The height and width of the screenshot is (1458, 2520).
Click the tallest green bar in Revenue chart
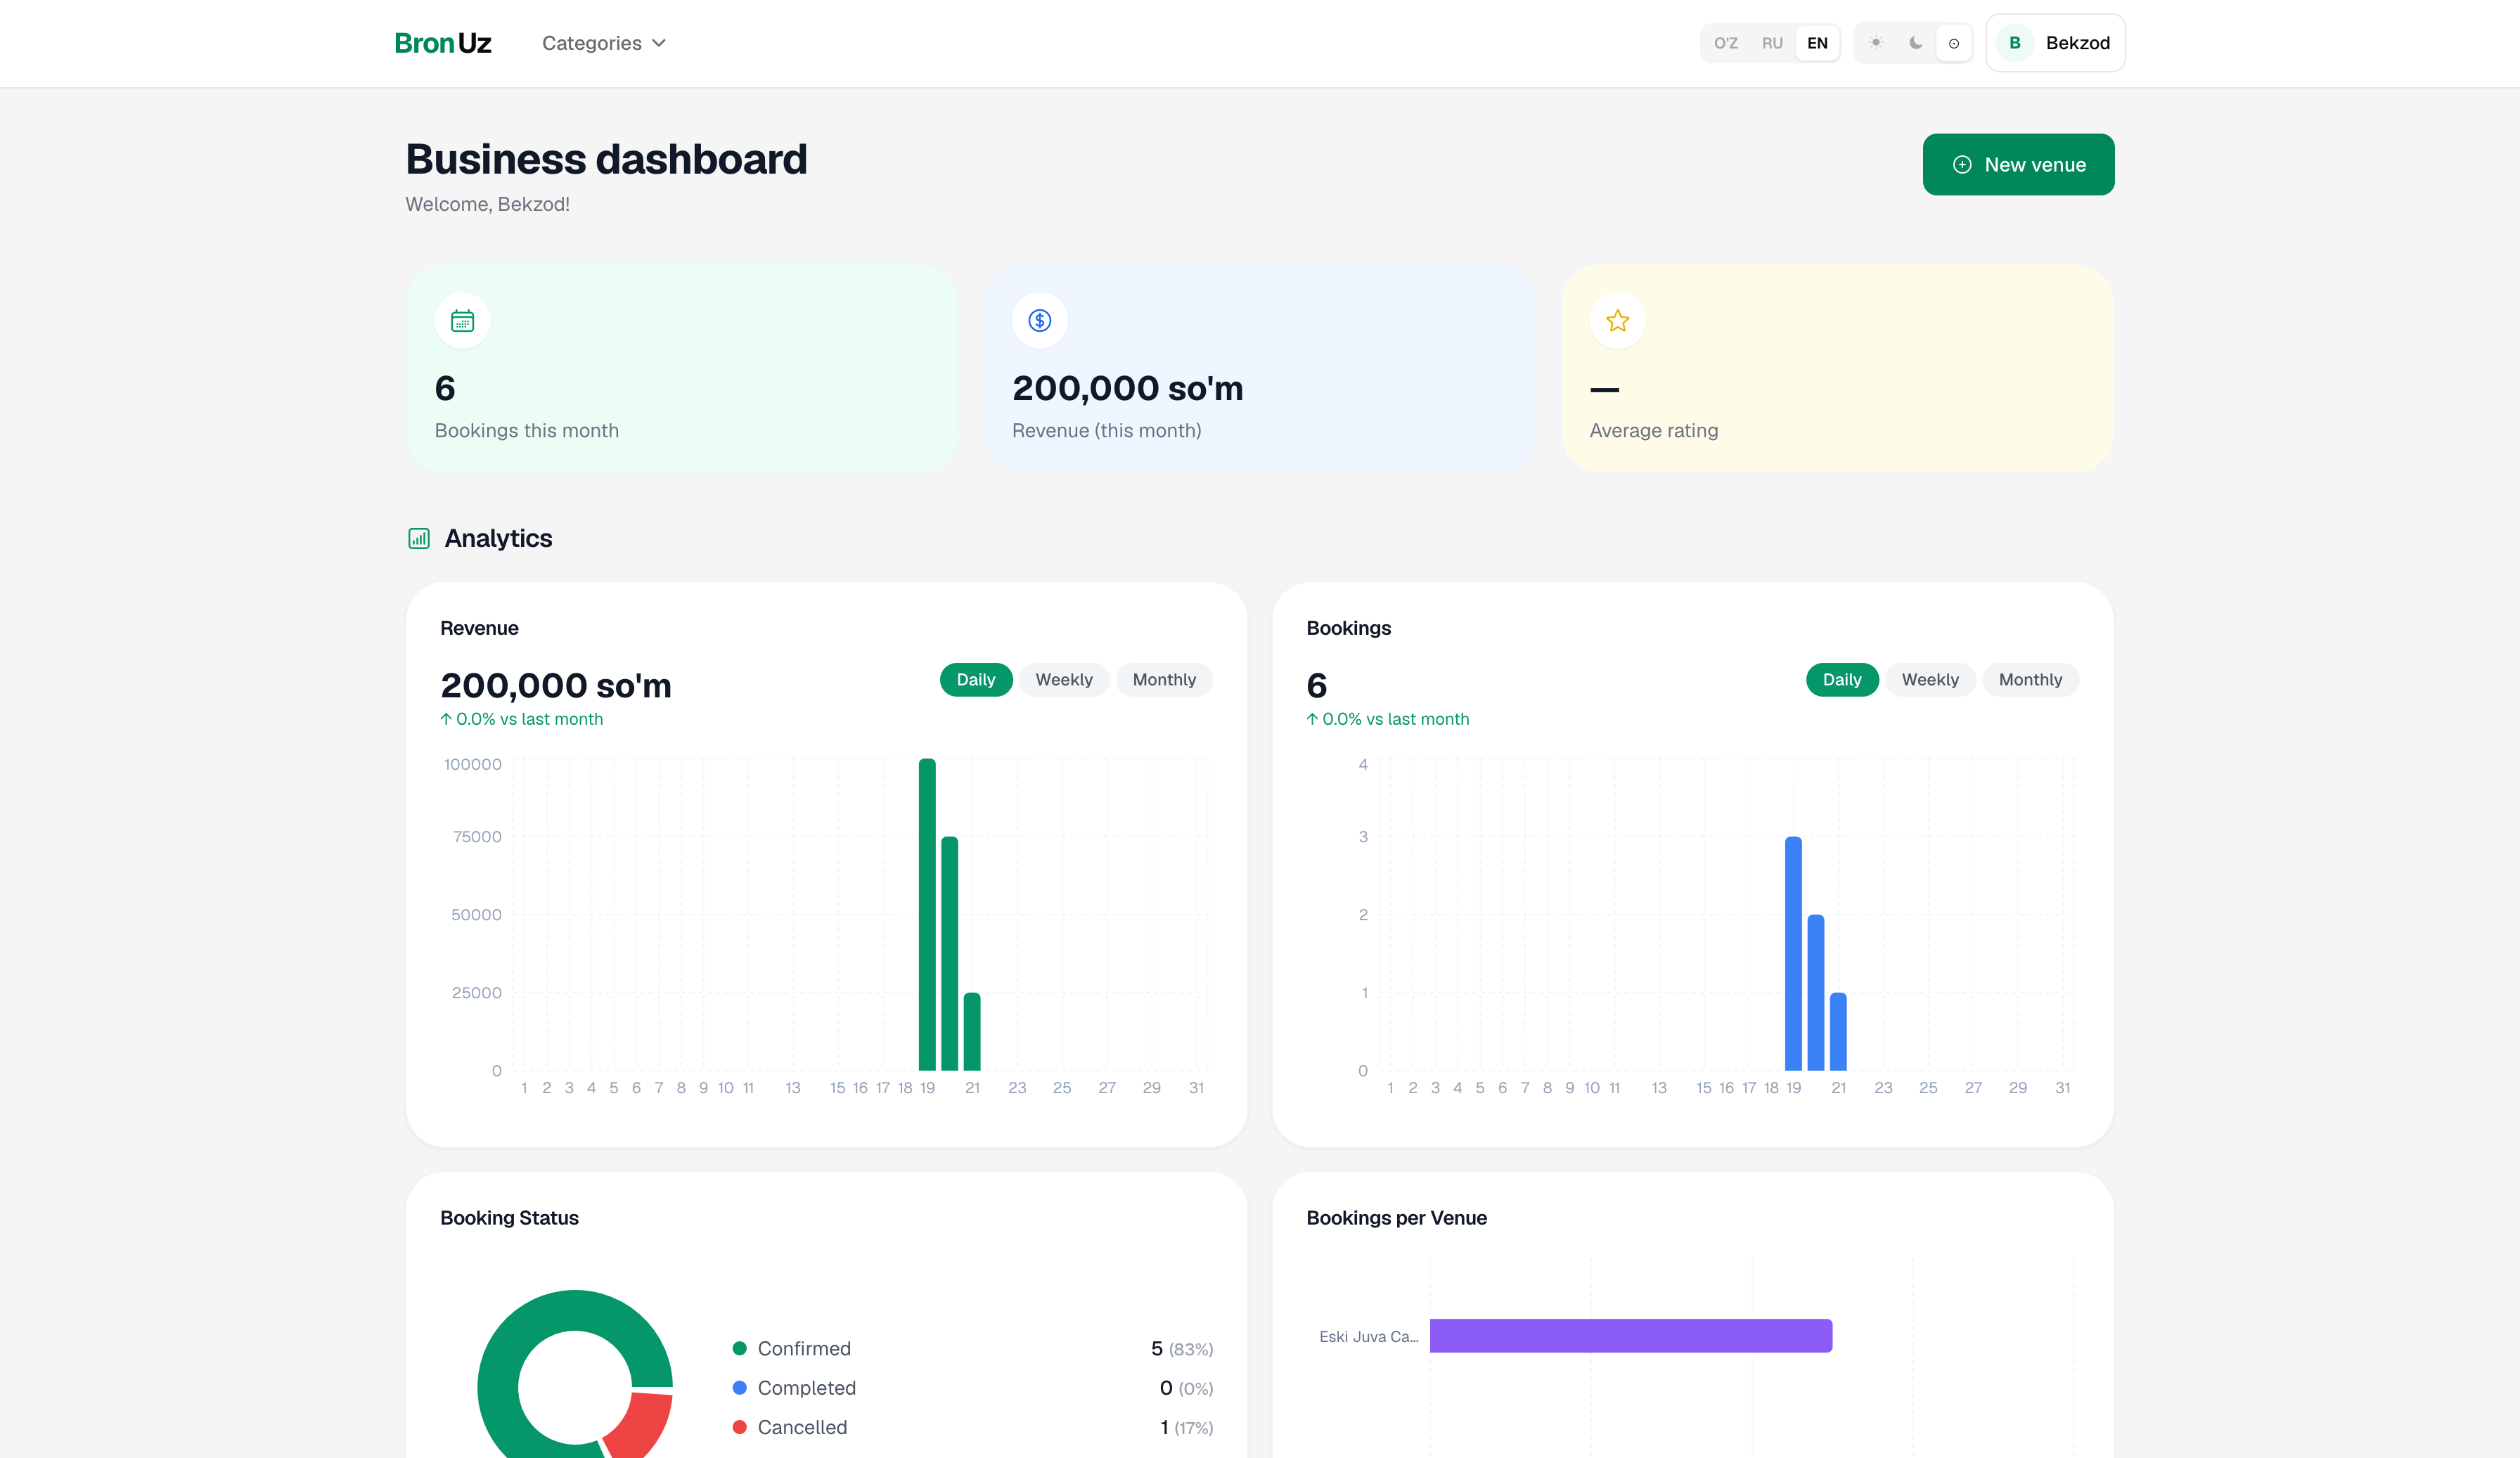927,915
